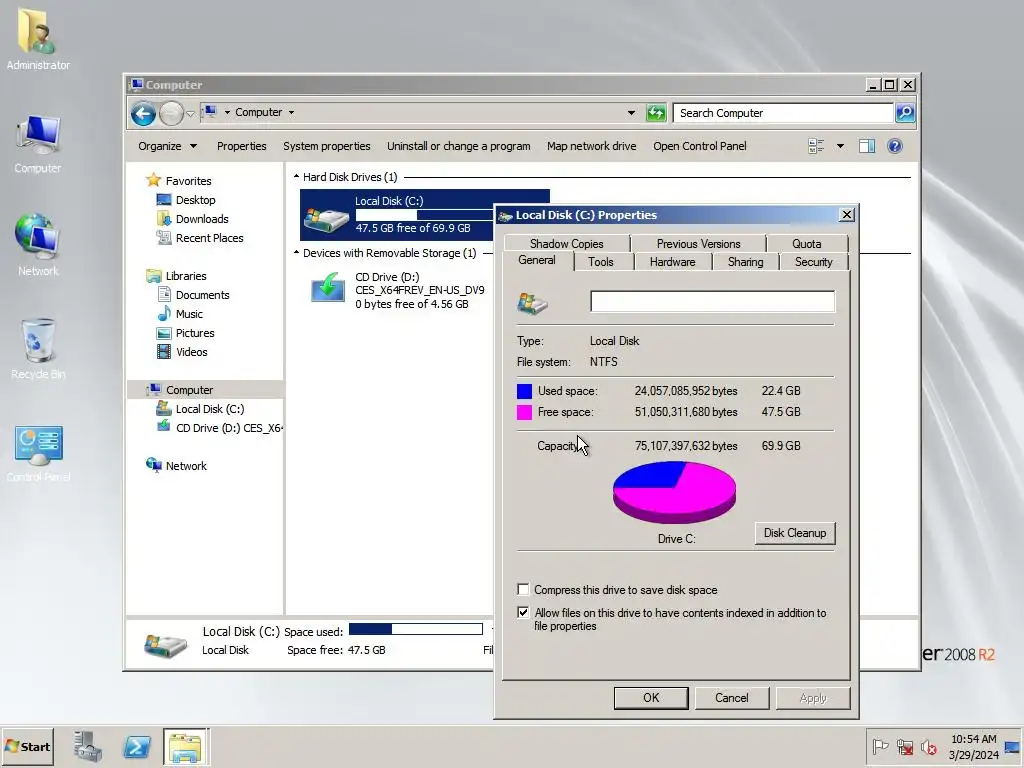The image size is (1024, 768).
Task: Launch PowerShell from the taskbar
Action: click(136, 746)
